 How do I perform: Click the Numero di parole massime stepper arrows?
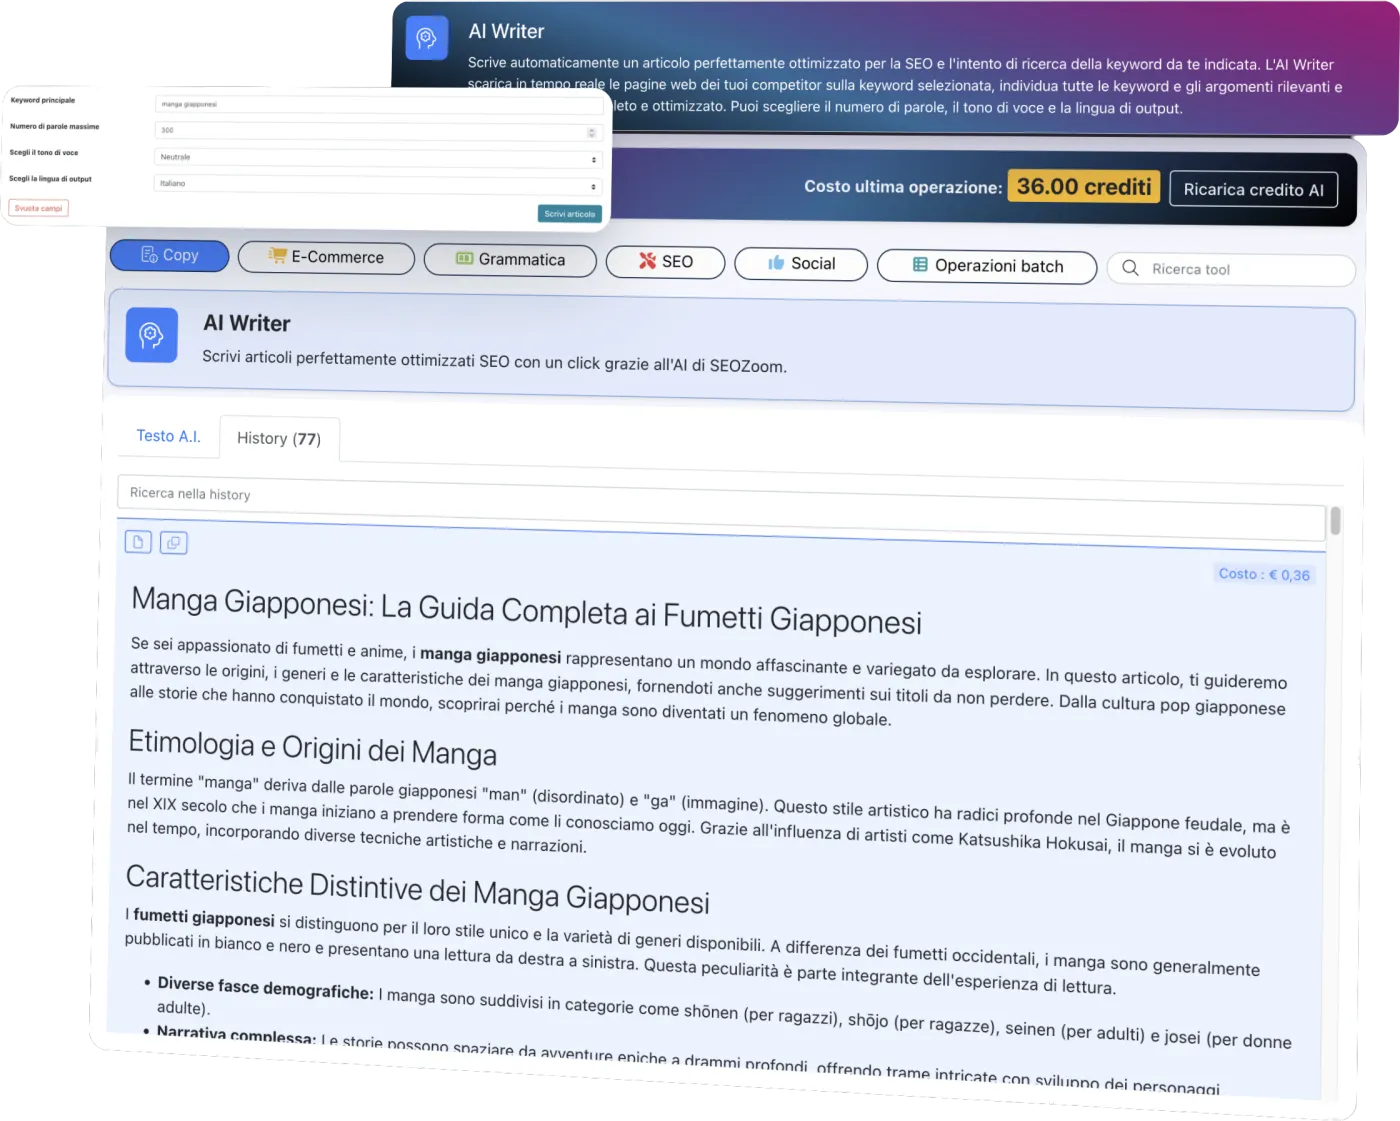tap(591, 133)
